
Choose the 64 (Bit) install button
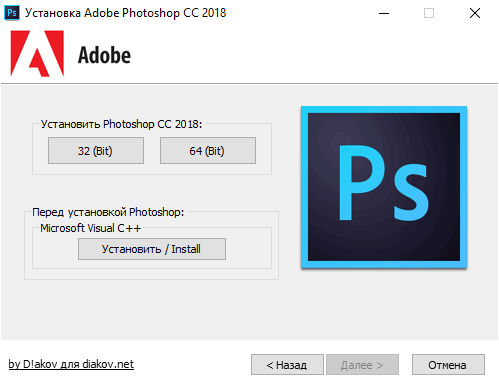208,150
